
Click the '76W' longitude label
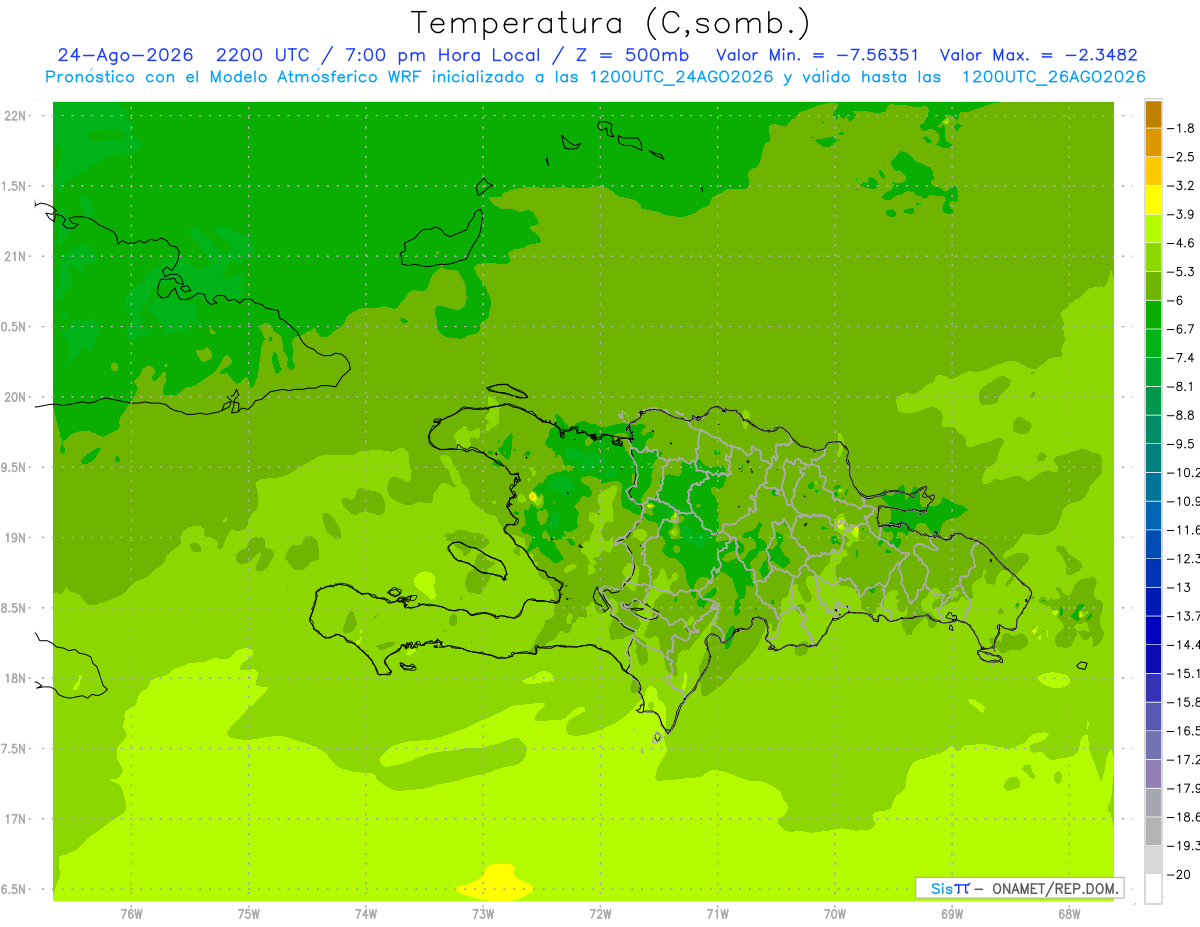131,914
